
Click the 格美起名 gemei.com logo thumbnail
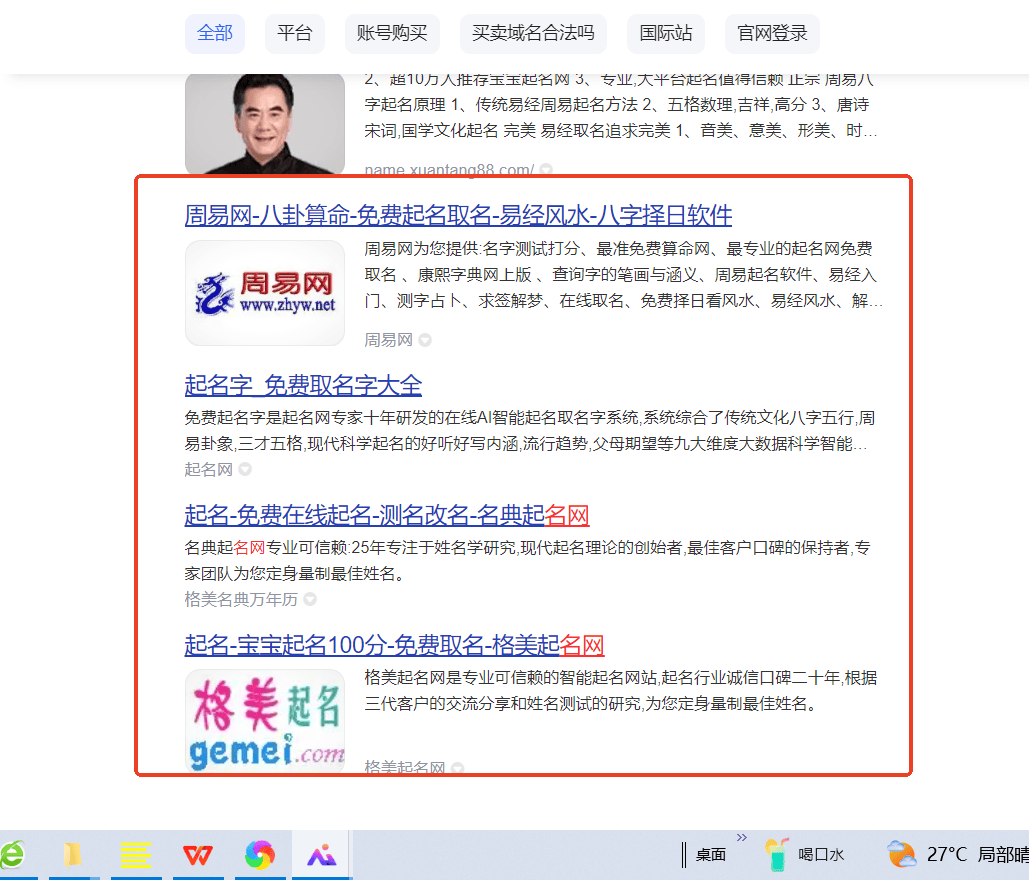pos(265,721)
